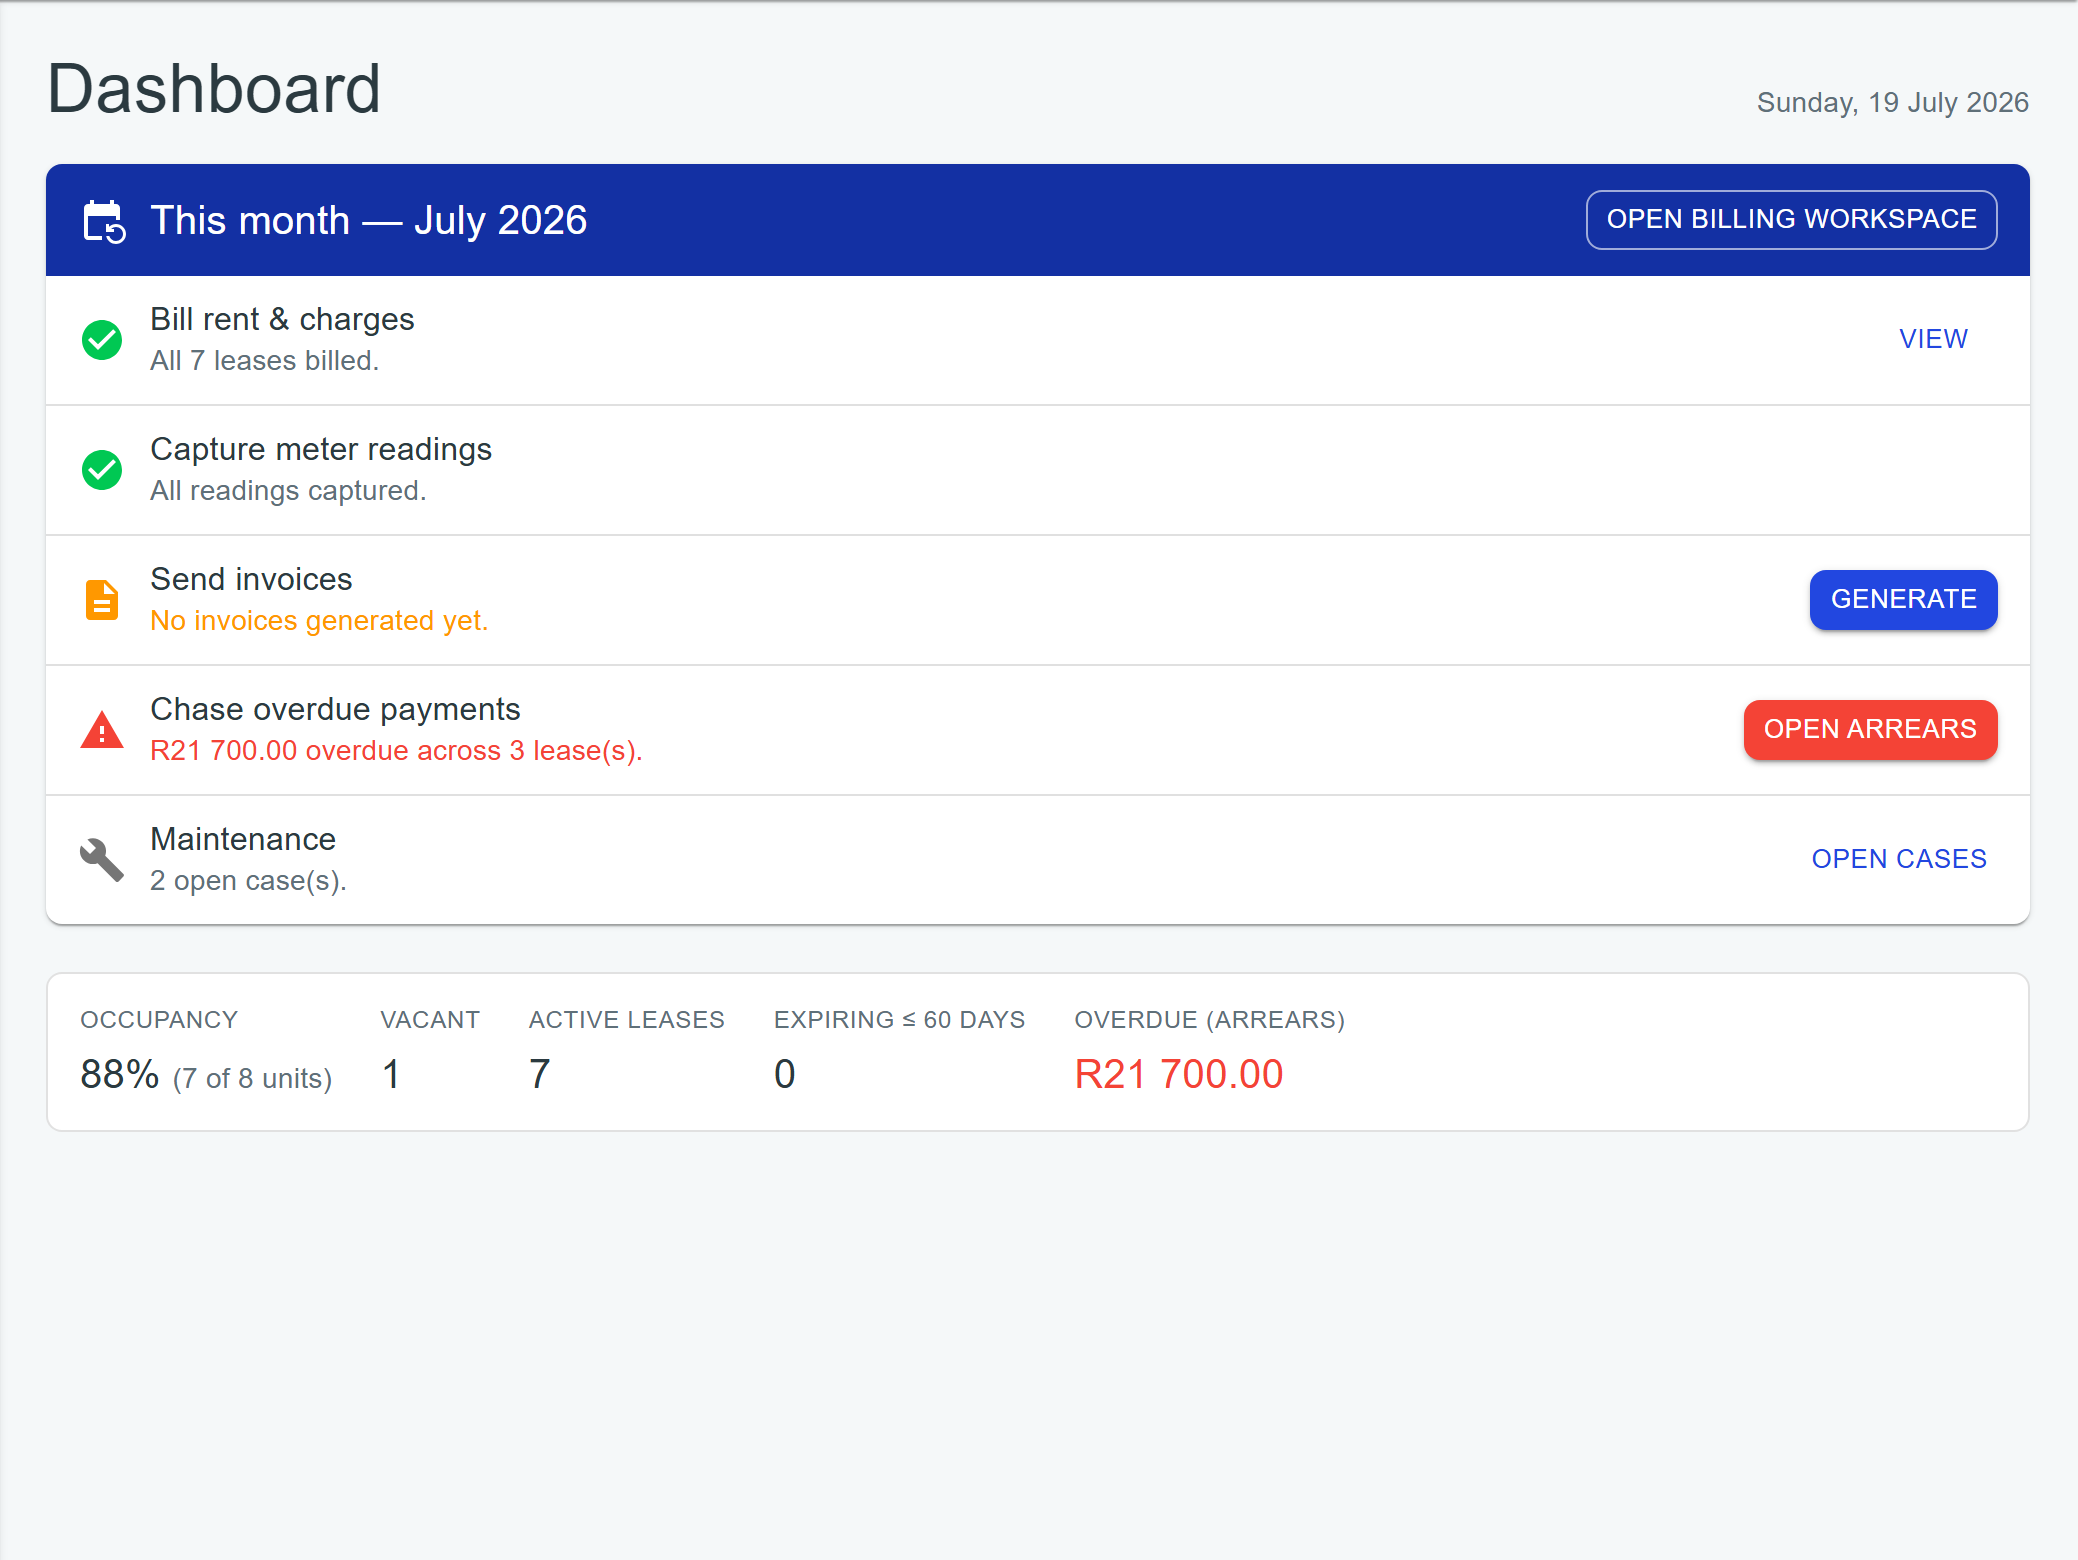
Task: Click the 88% occupancy value
Action: (x=120, y=1075)
